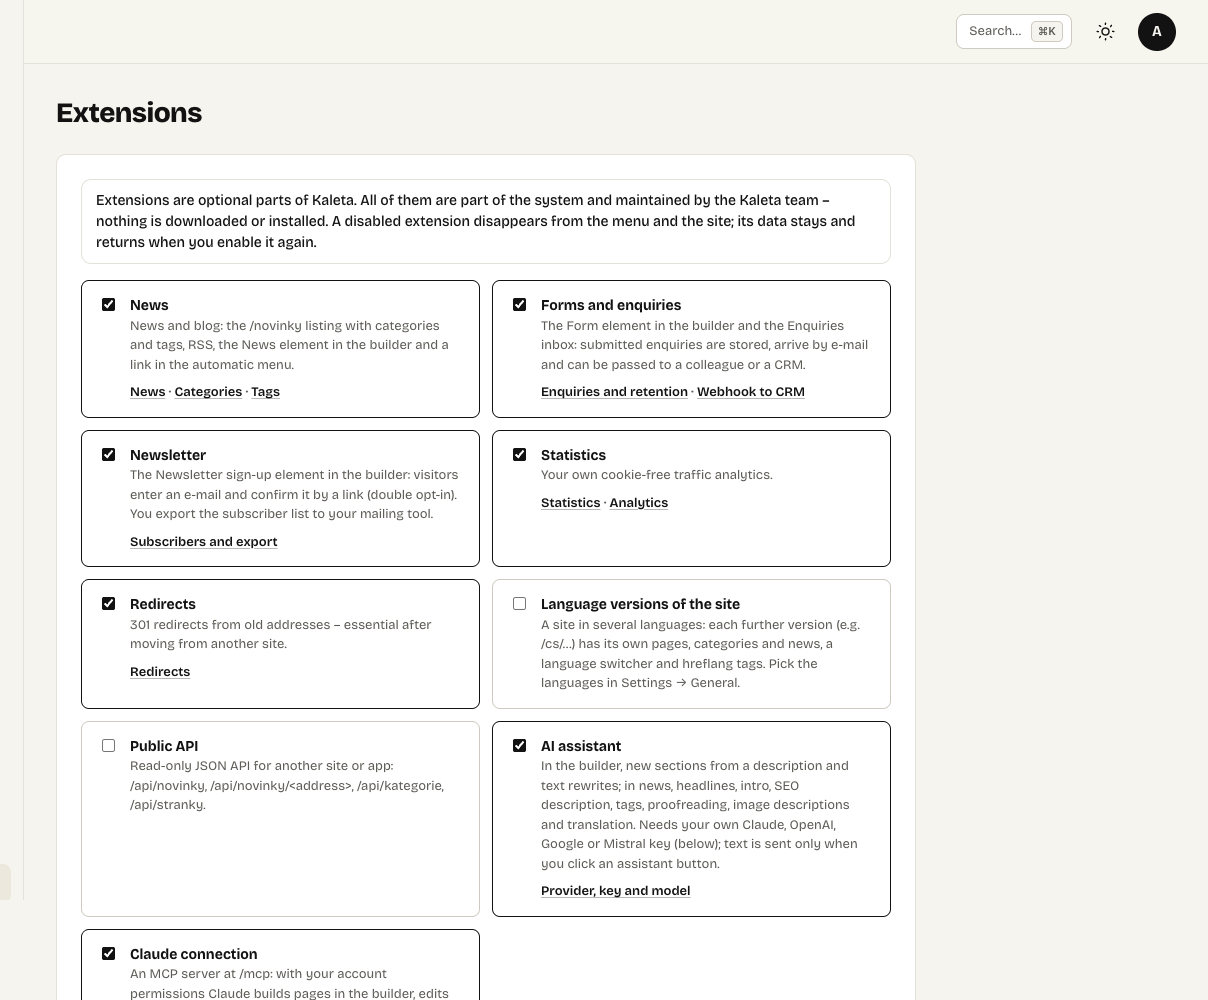
Task: Open the Analytics link
Action: [x=638, y=503]
